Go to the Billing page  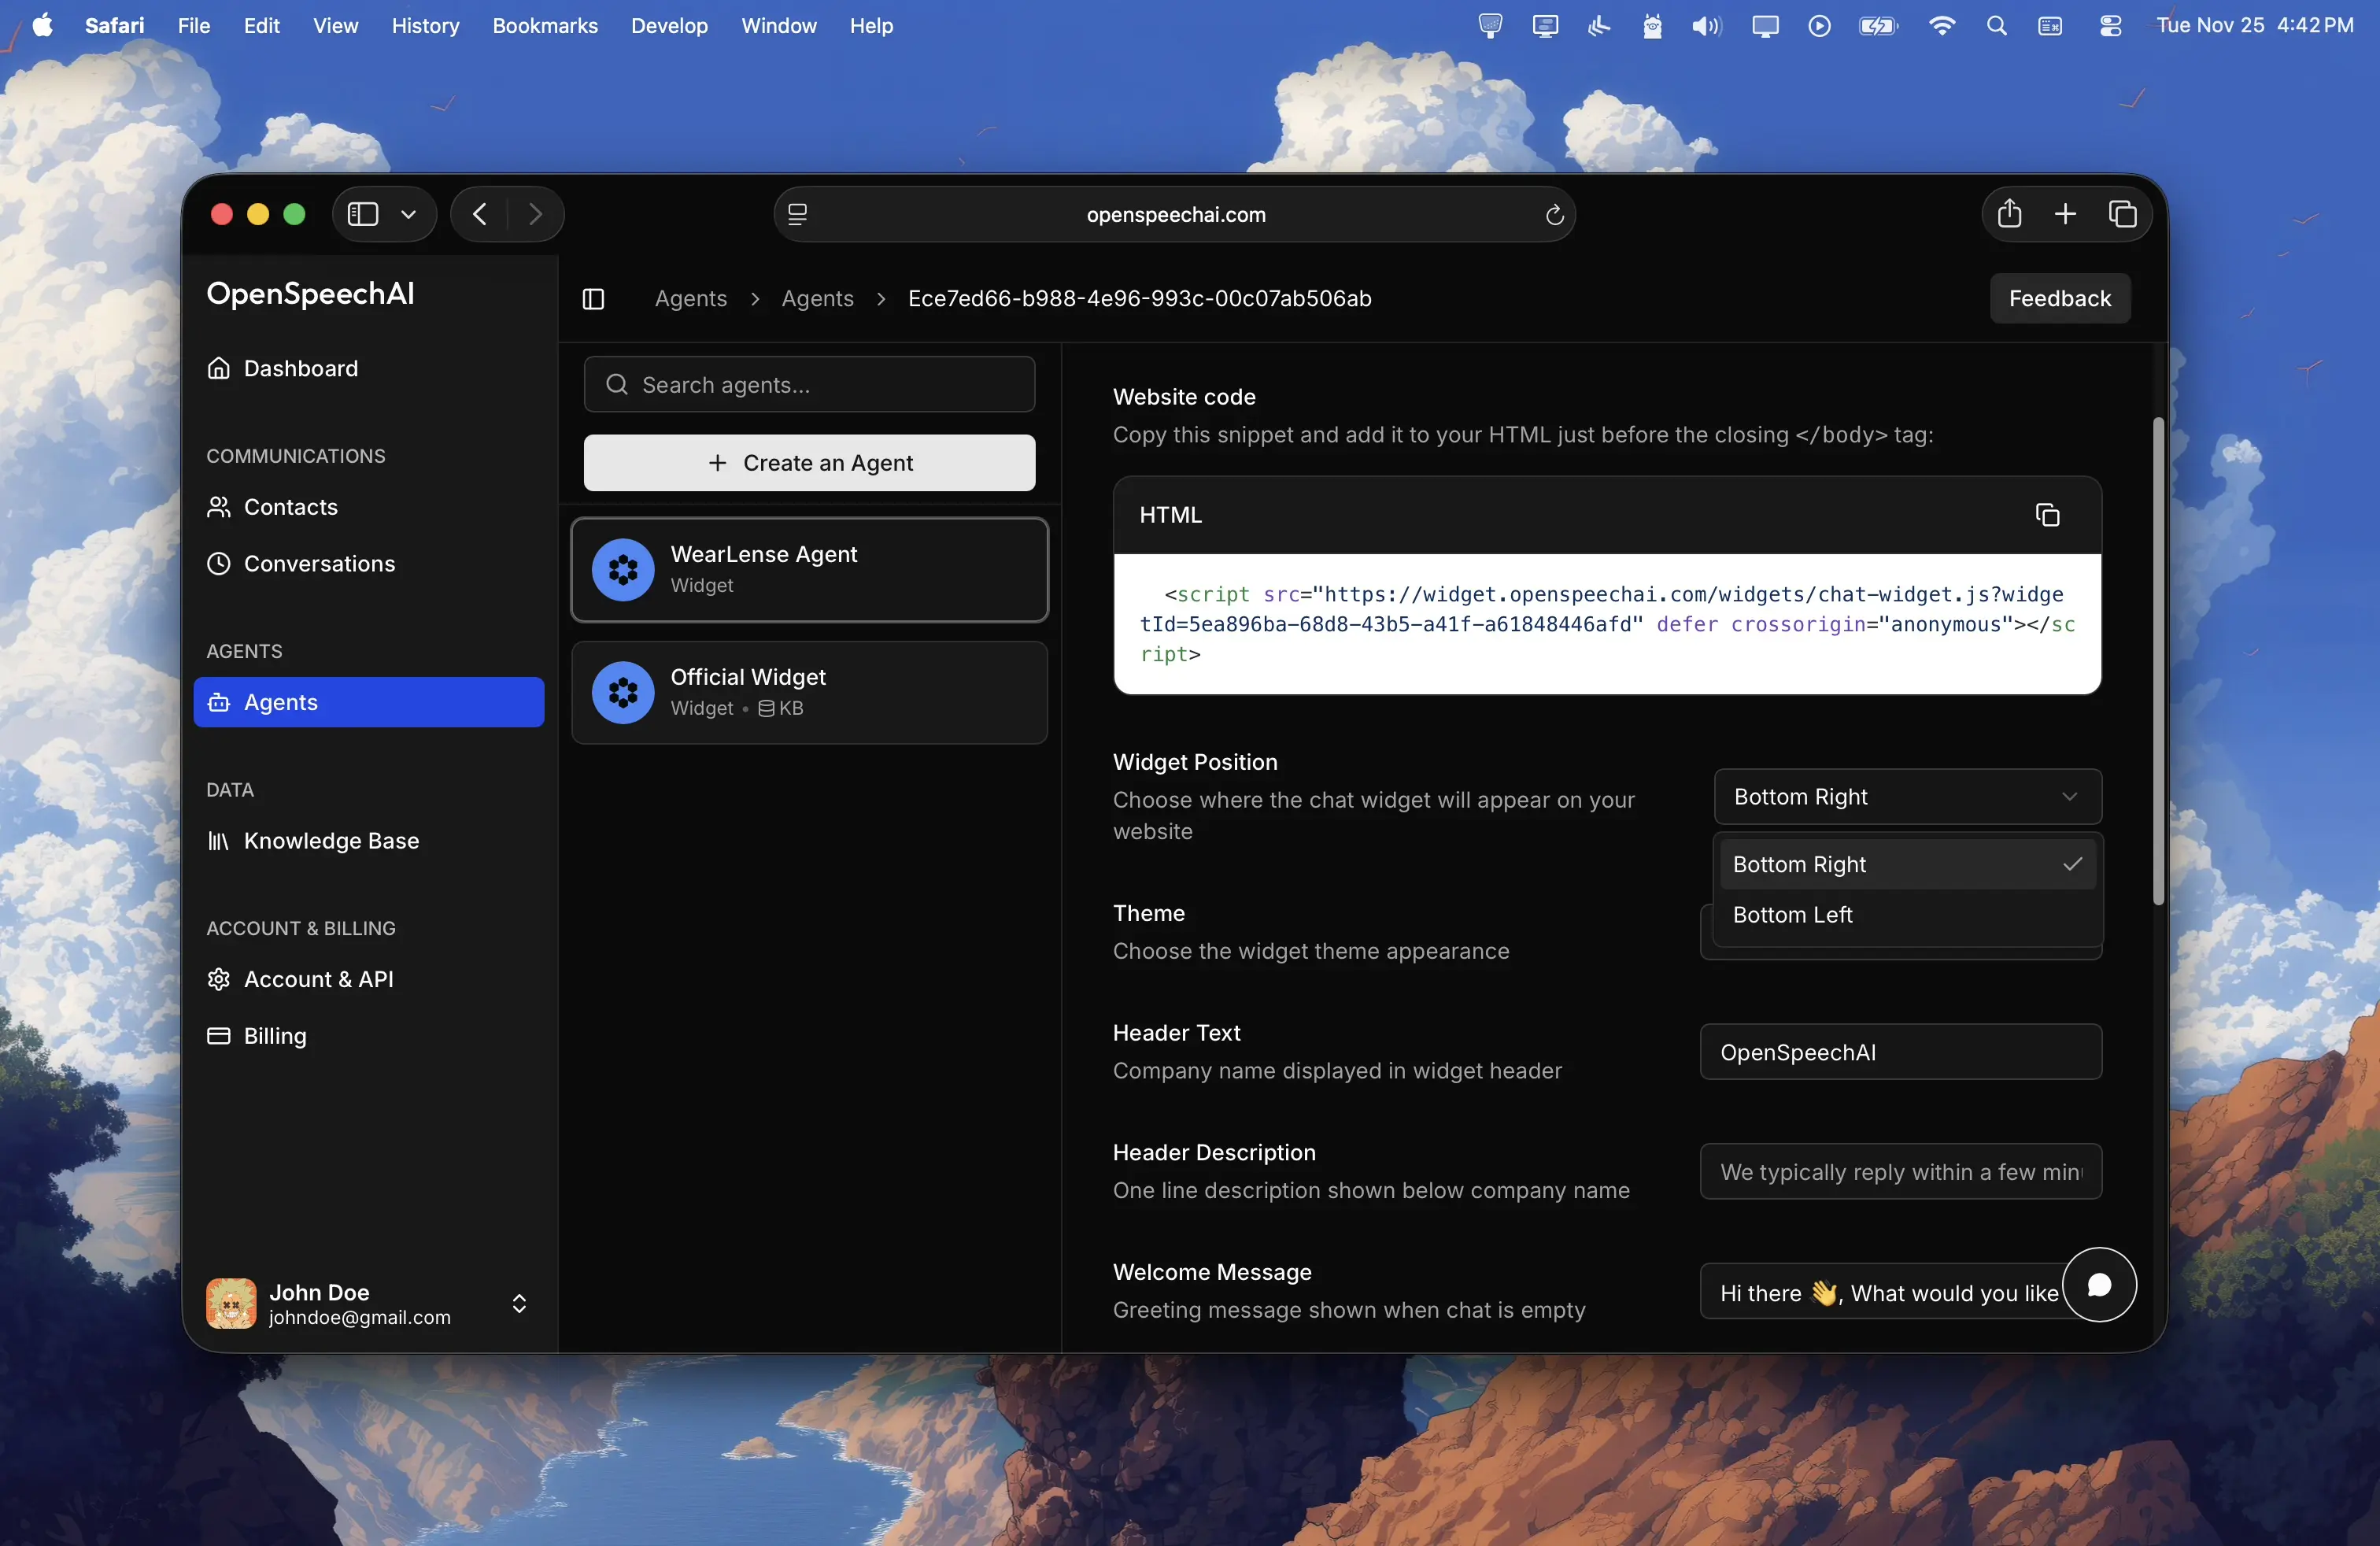tap(369, 1036)
